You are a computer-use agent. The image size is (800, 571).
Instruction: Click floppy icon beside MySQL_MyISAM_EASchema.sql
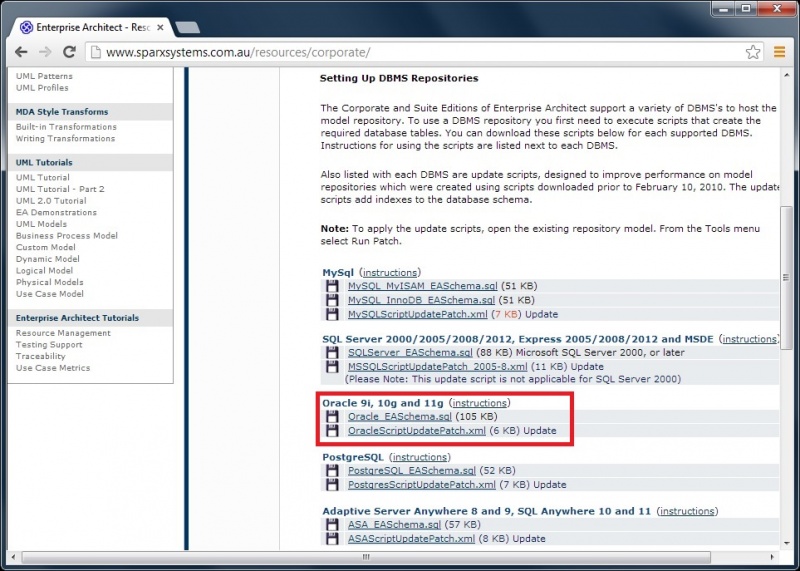[x=332, y=286]
